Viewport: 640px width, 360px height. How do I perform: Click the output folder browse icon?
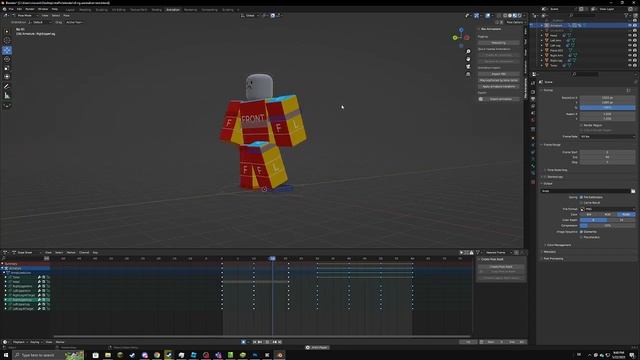coord(633,191)
